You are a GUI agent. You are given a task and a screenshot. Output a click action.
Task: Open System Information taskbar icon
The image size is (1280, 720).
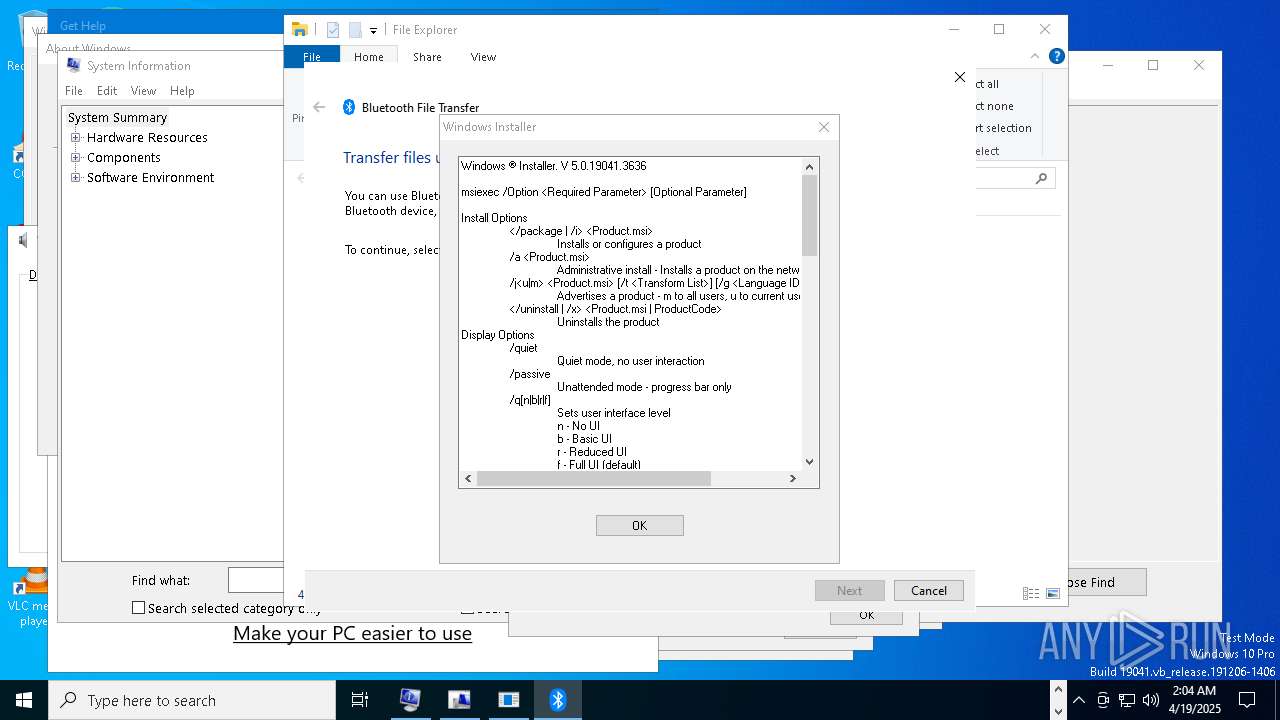(409, 700)
